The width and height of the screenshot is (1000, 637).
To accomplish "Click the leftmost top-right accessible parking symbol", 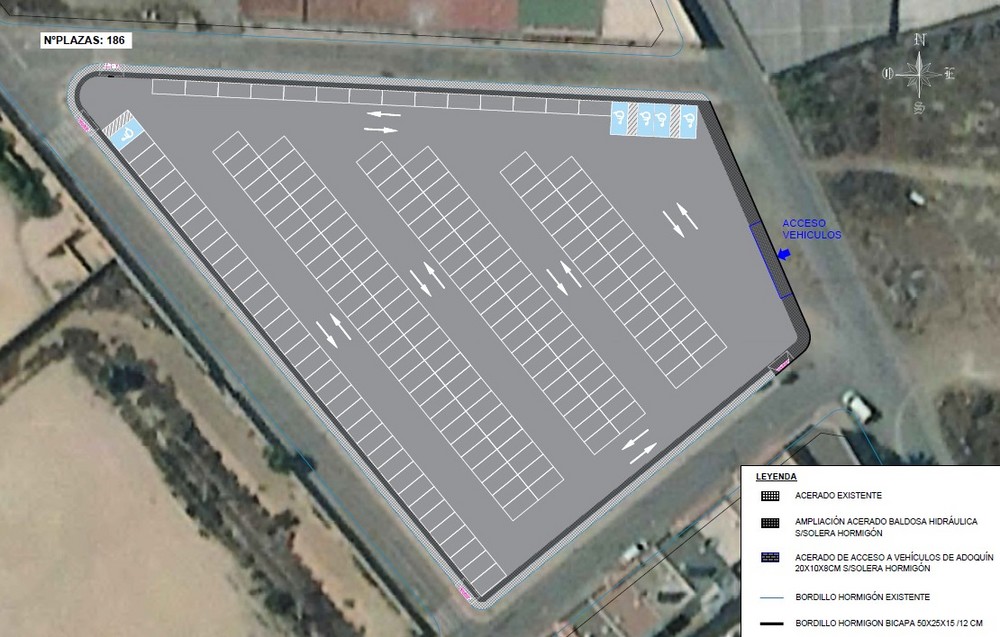I will point(619,119).
